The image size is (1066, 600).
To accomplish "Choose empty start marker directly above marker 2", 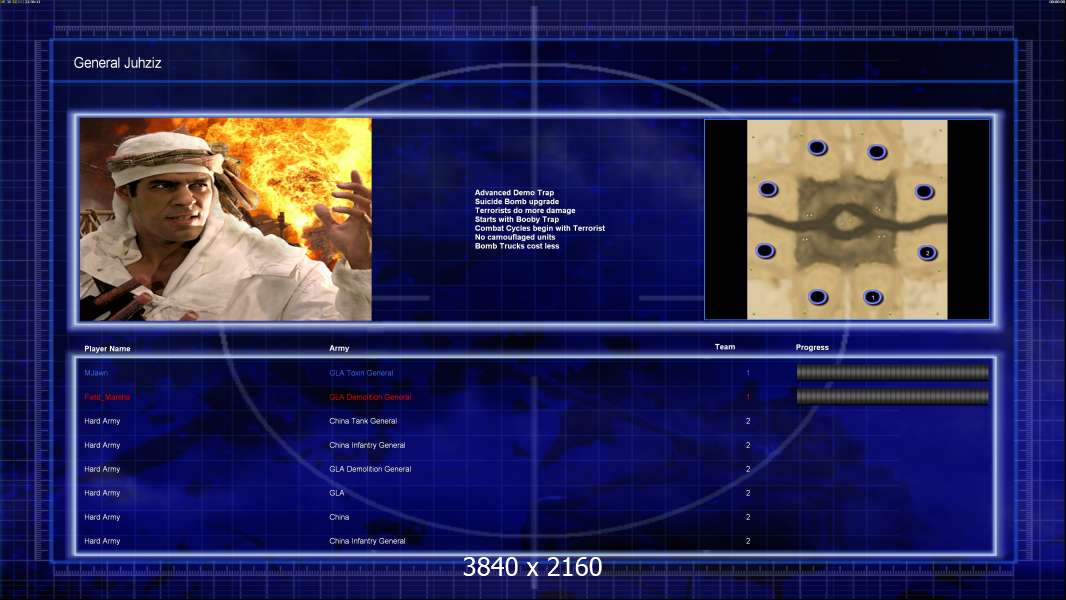I will click(924, 192).
